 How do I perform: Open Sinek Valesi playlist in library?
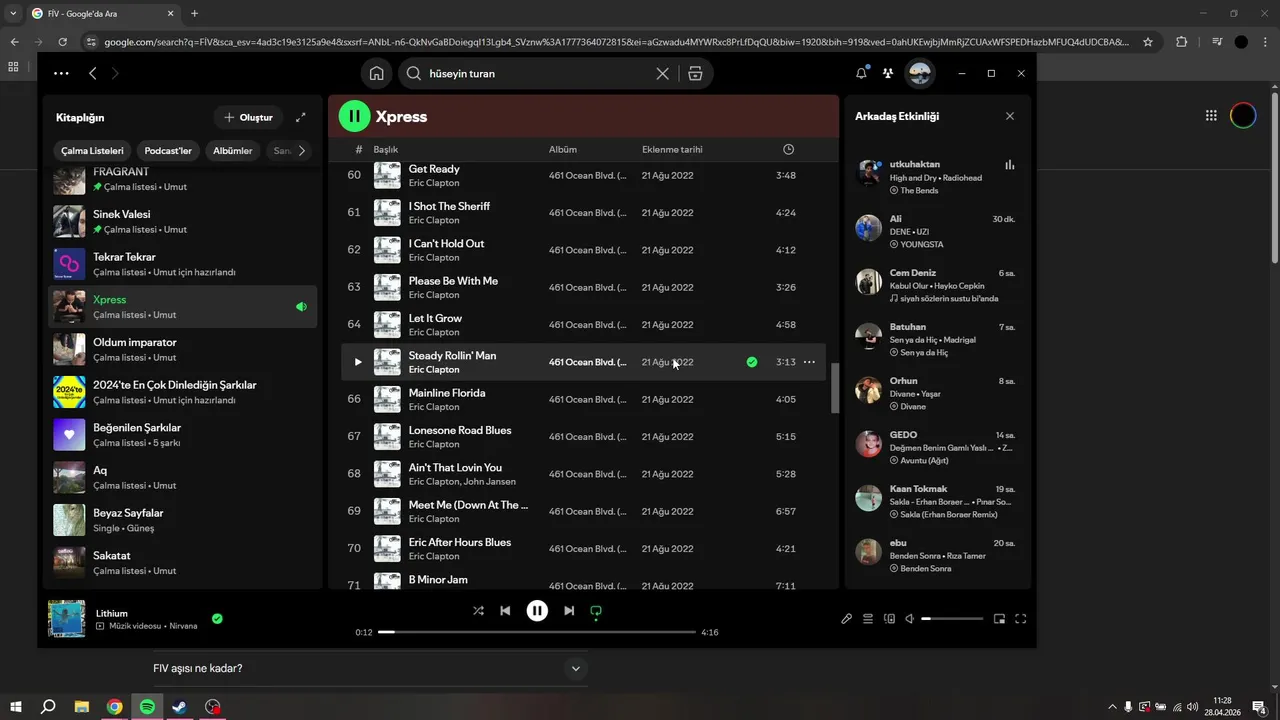(x=182, y=221)
